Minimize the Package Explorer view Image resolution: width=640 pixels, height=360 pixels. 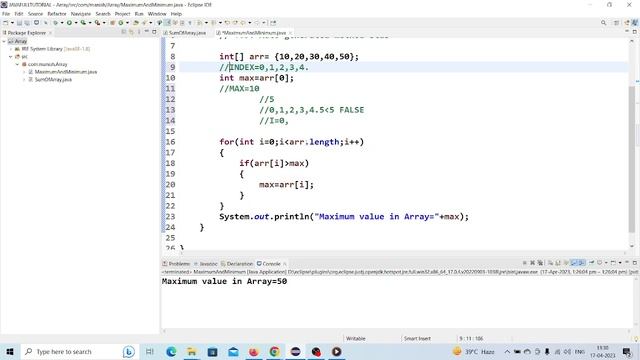[x=146, y=31]
